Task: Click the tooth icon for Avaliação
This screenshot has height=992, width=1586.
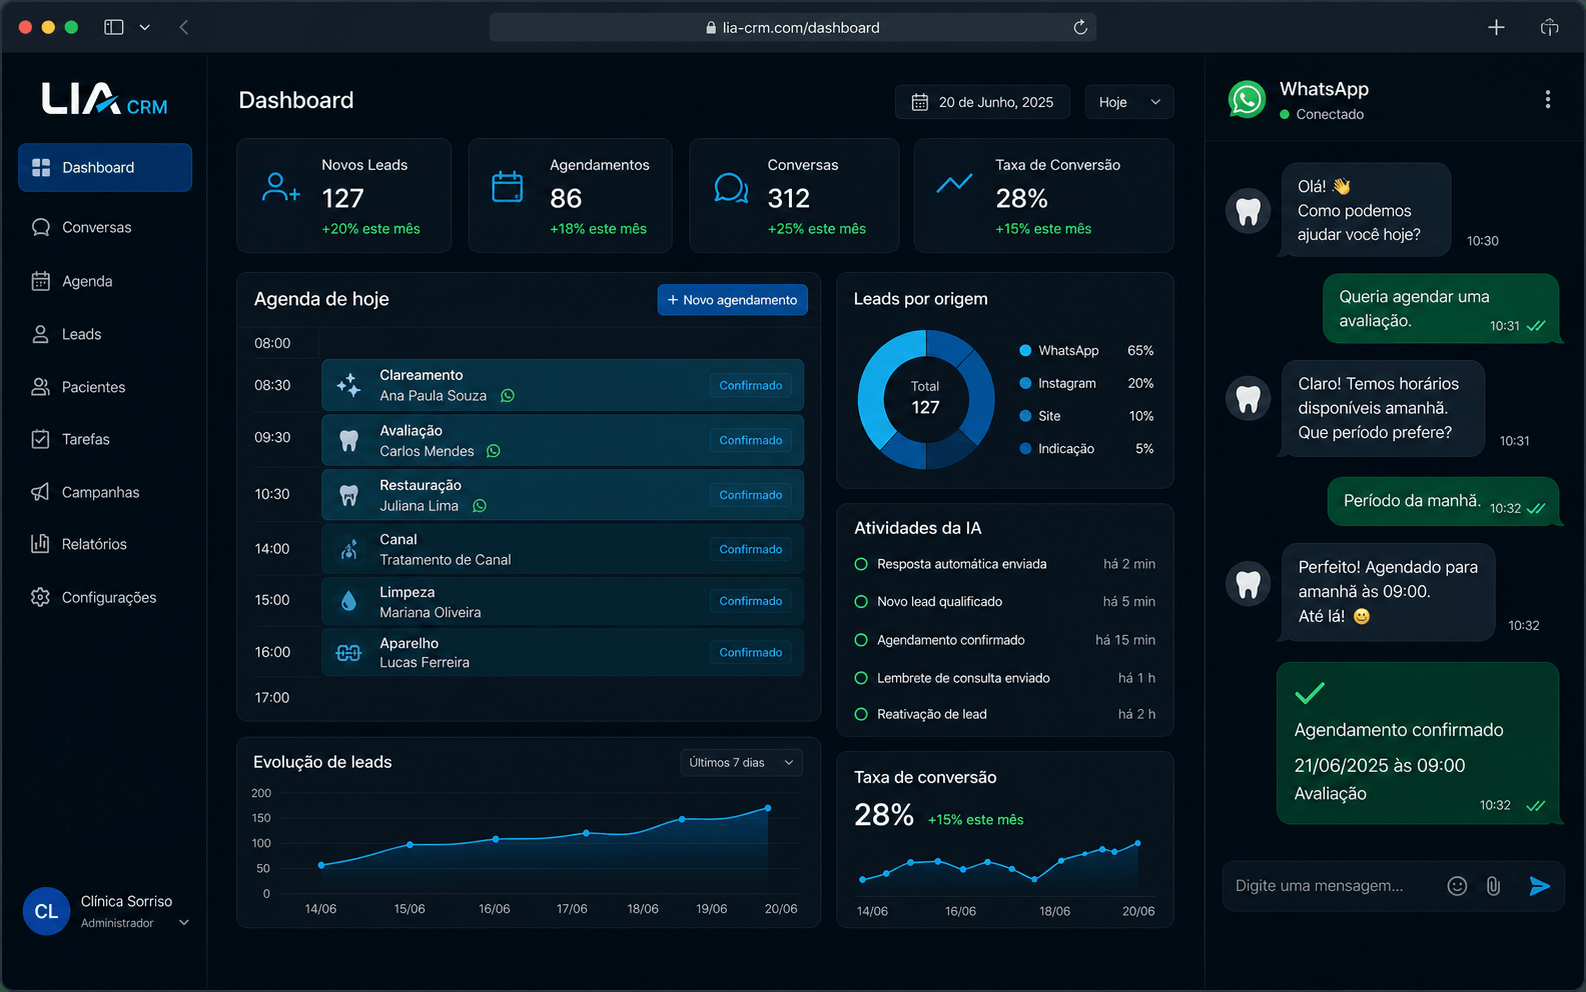Action: pyautogui.click(x=348, y=440)
